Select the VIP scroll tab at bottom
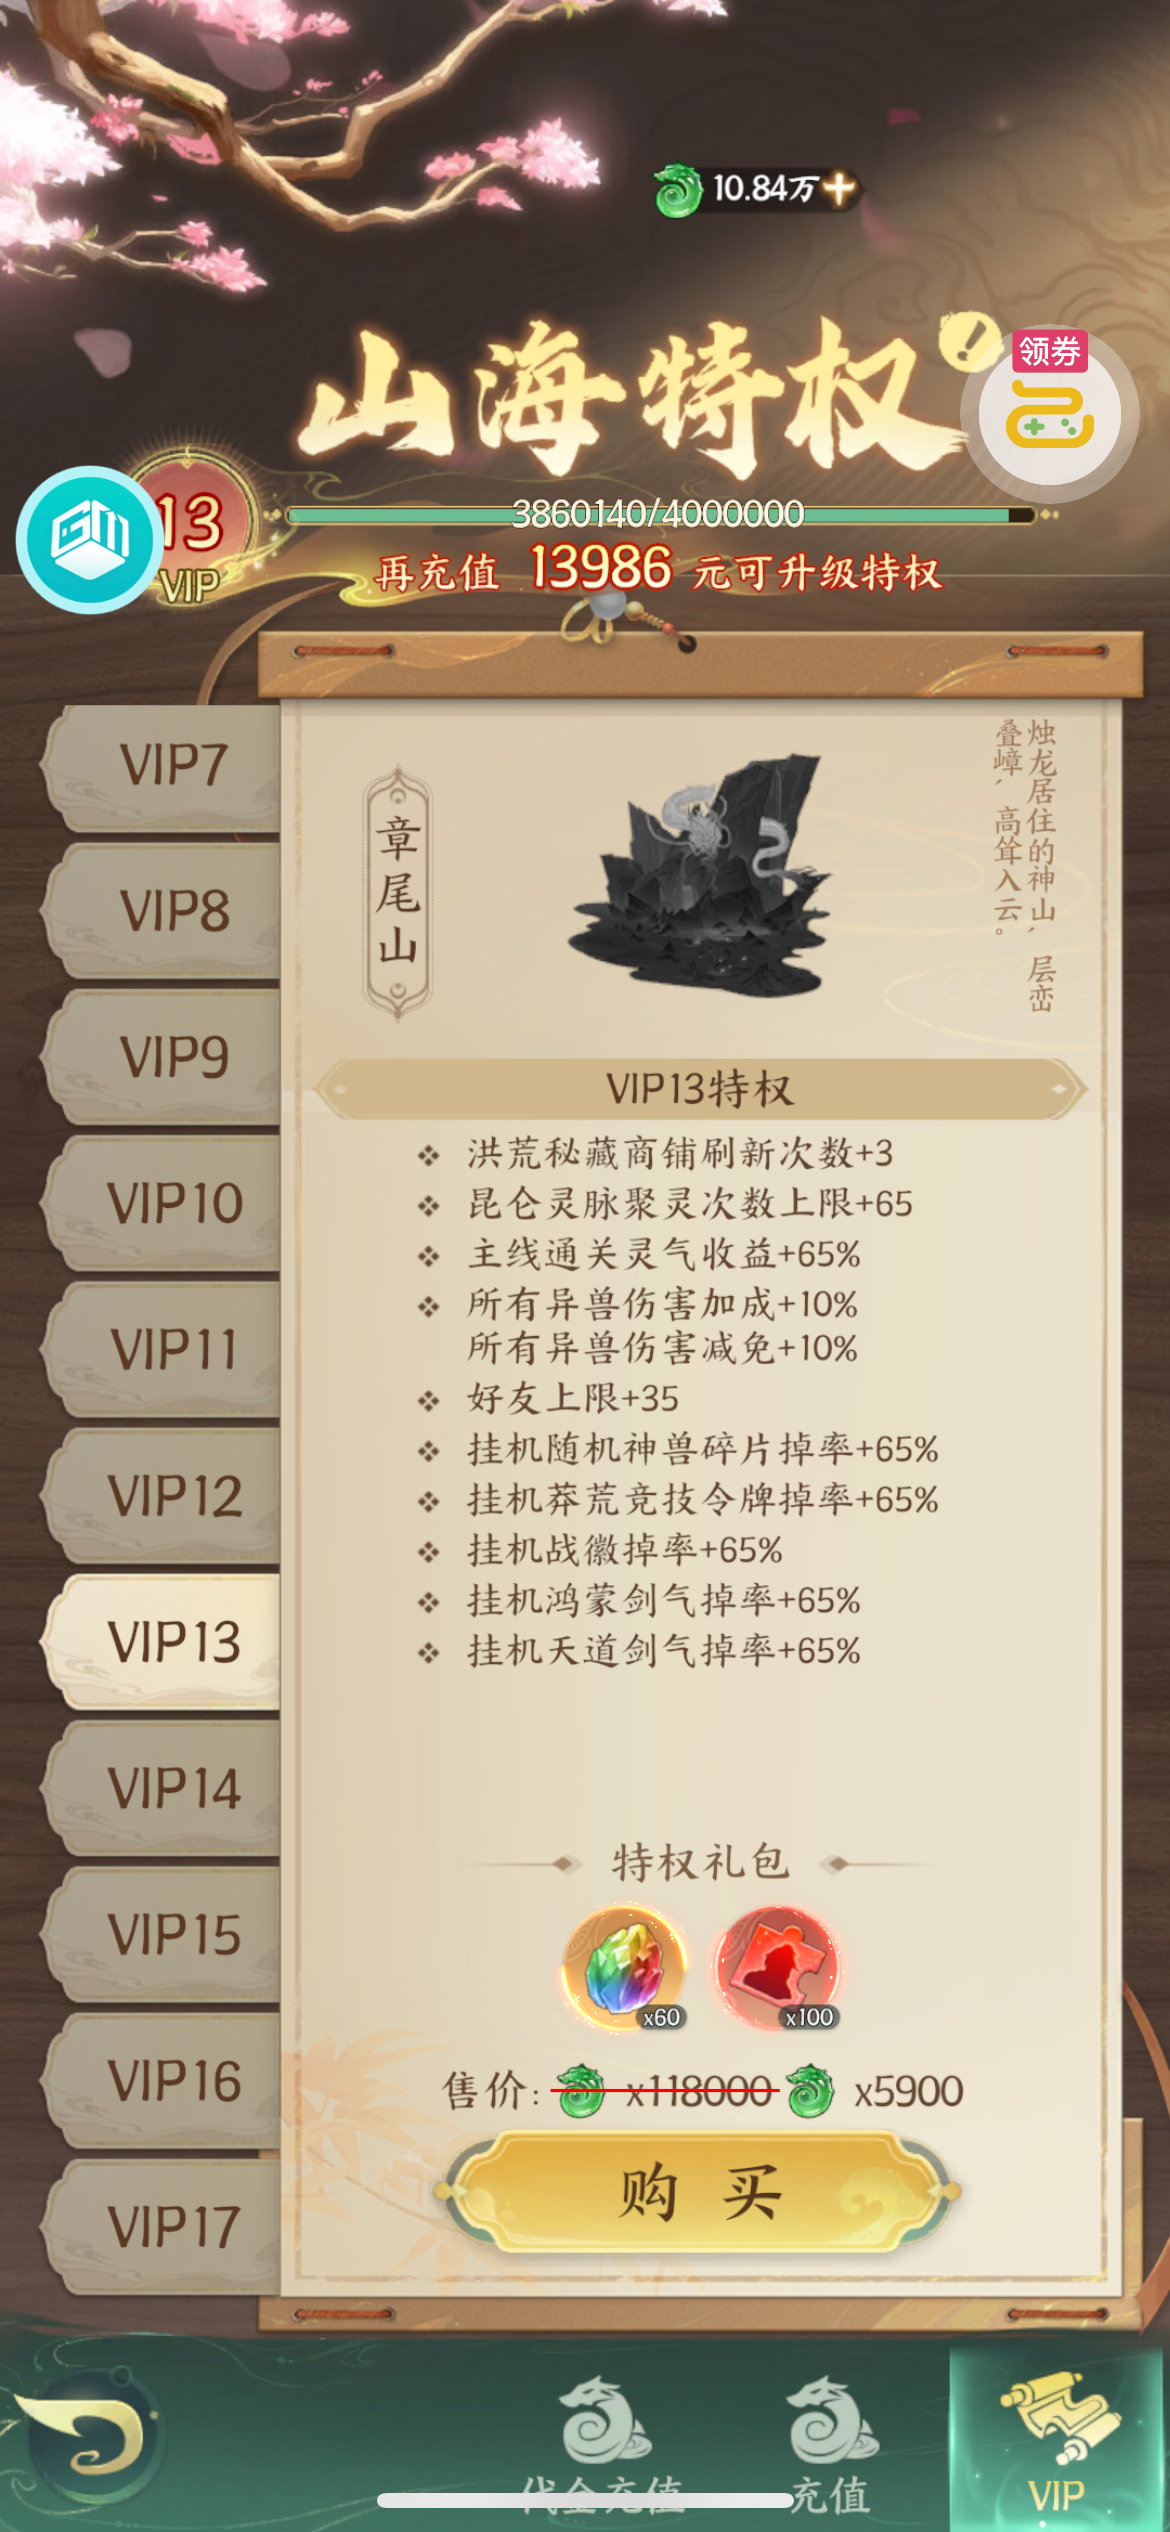The width and height of the screenshot is (1170, 2532). point(1058,2440)
